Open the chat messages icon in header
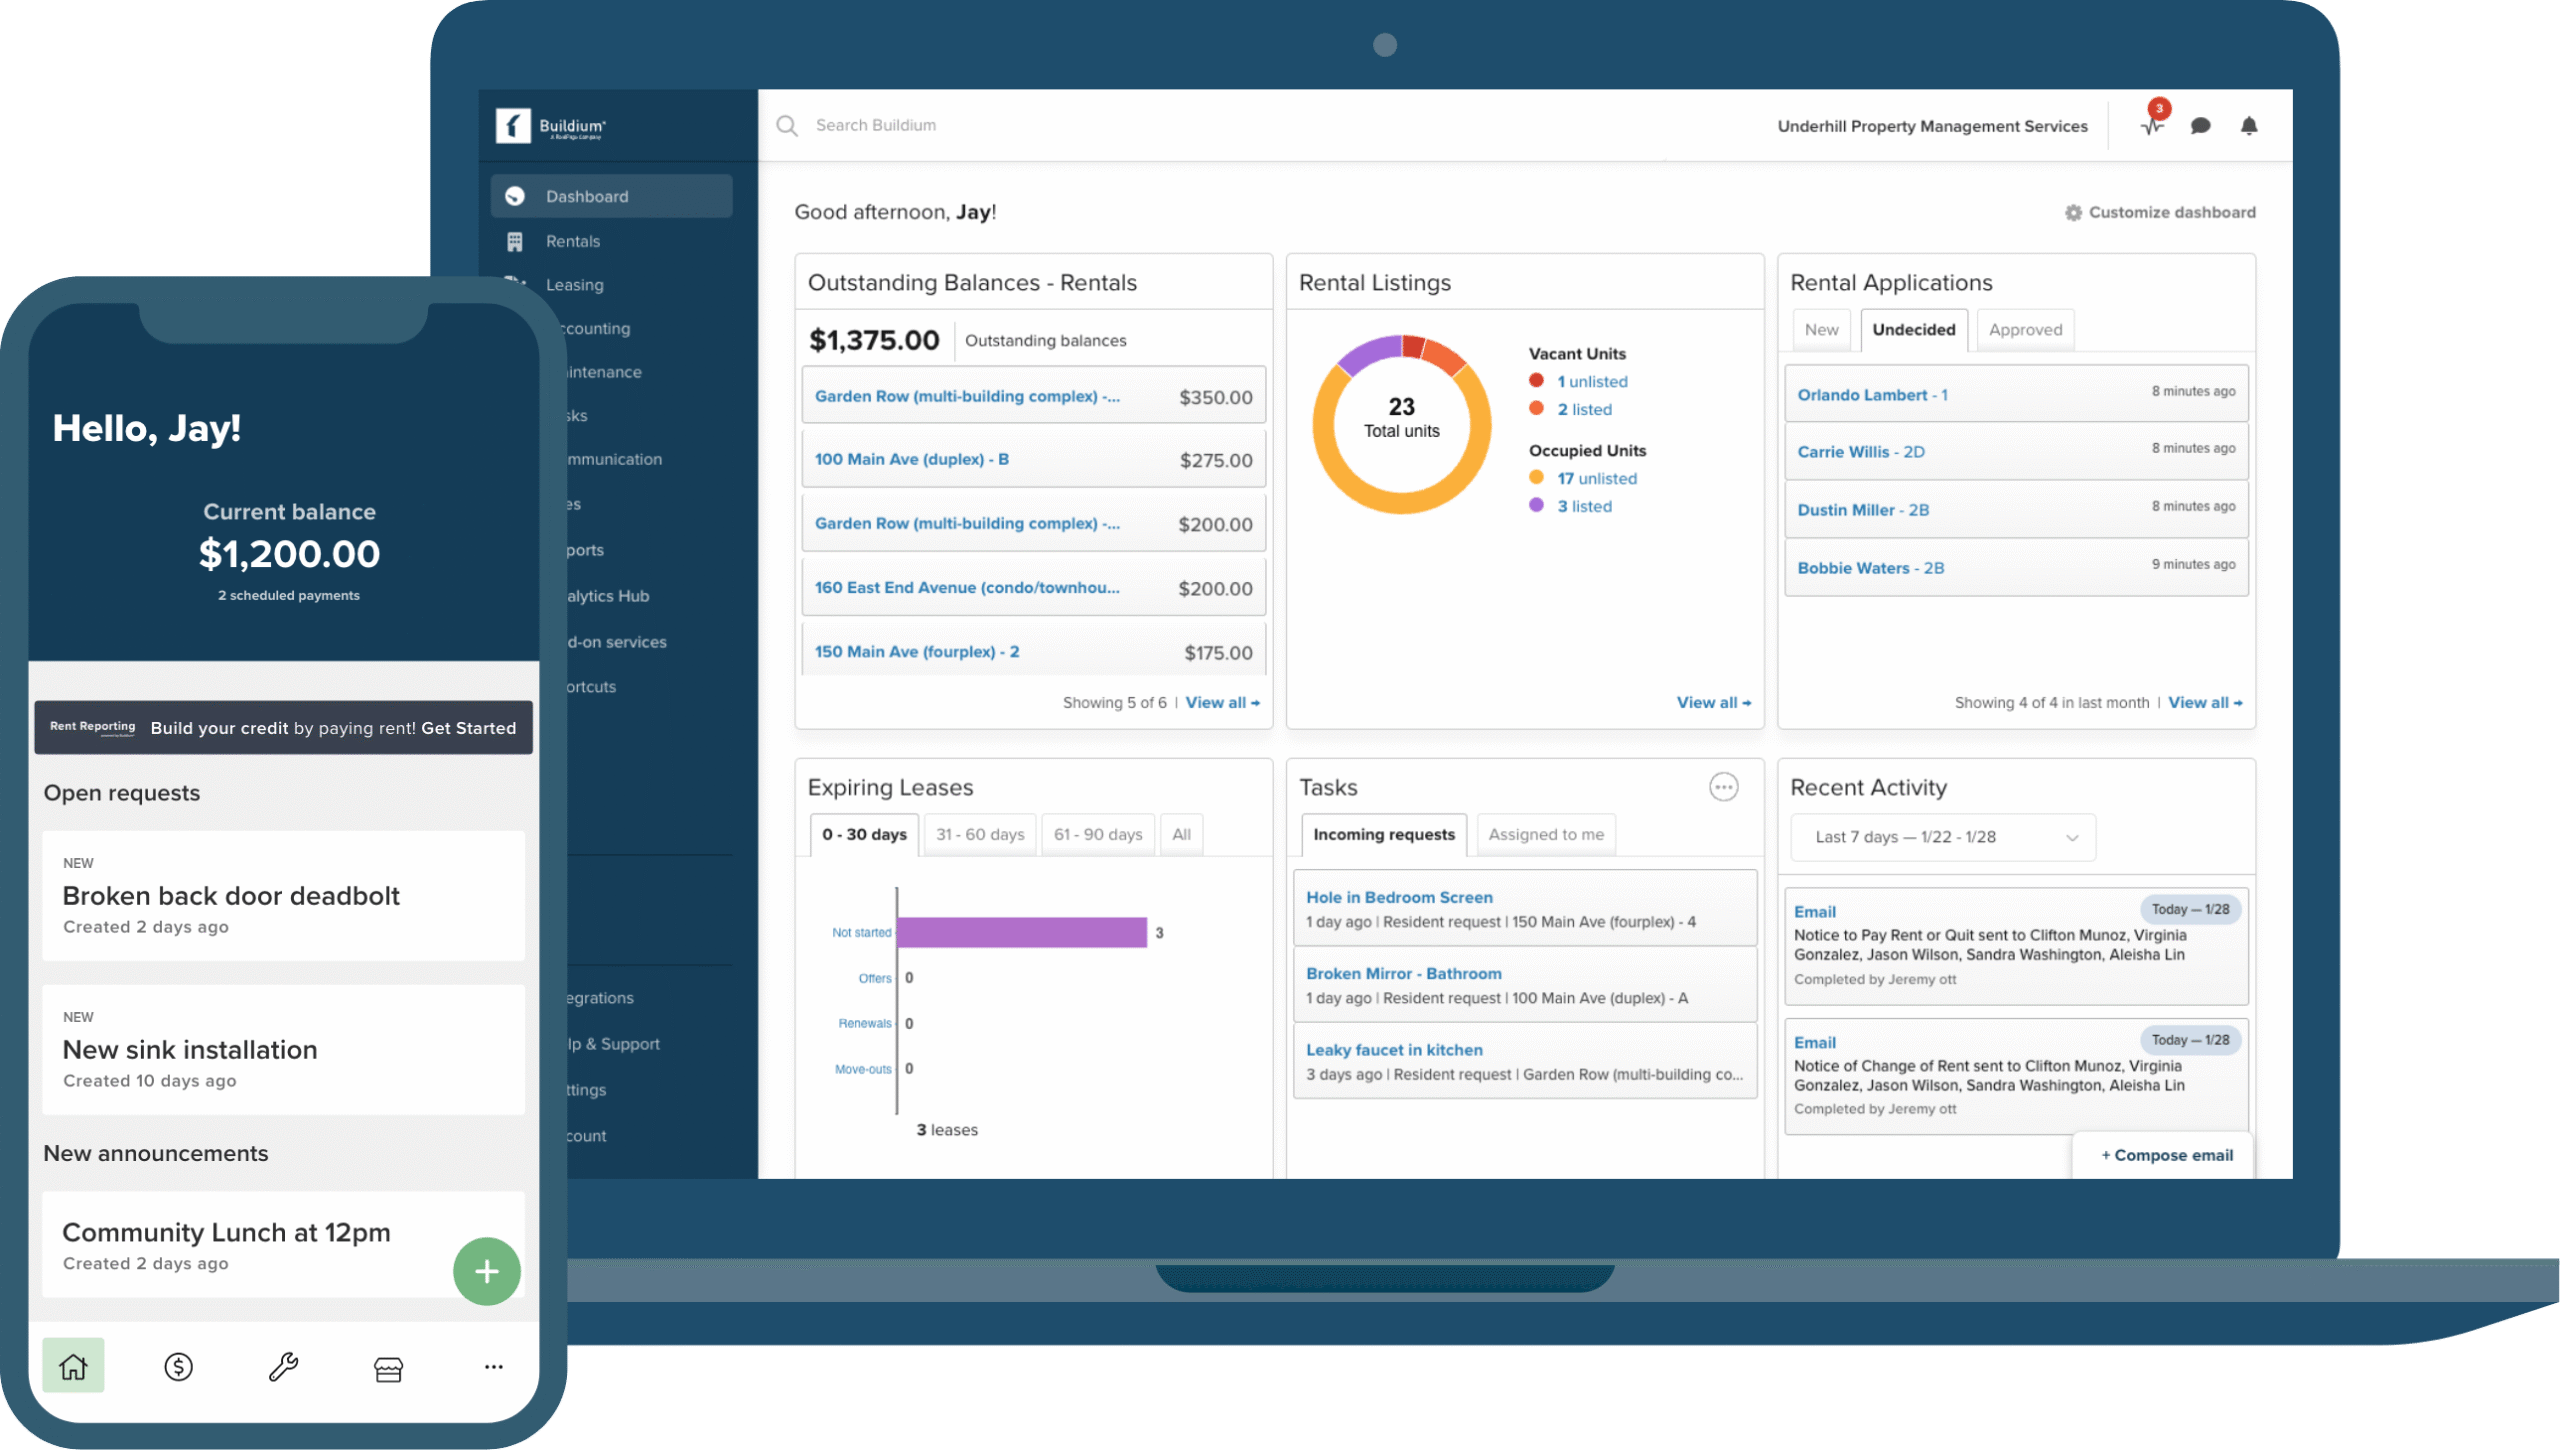The width and height of the screenshot is (2560, 1450). pos(2200,126)
